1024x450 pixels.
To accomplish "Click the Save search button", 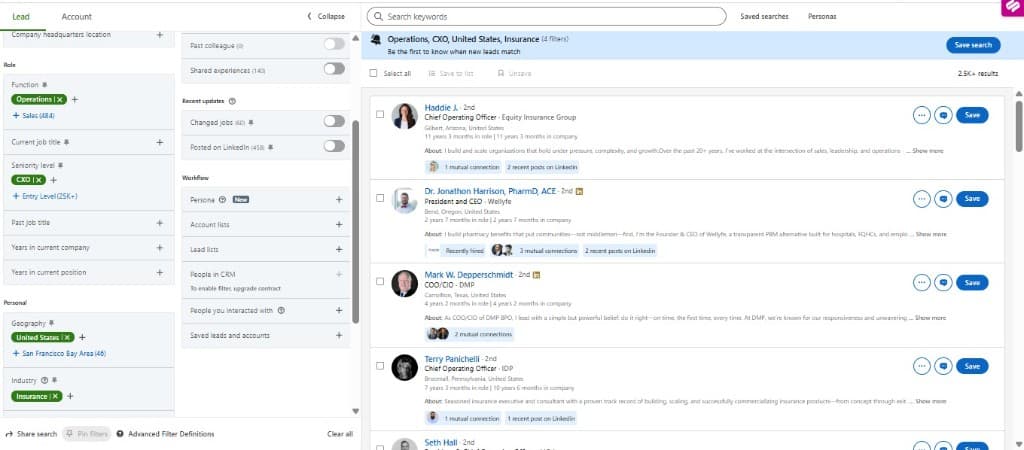I will click(973, 45).
